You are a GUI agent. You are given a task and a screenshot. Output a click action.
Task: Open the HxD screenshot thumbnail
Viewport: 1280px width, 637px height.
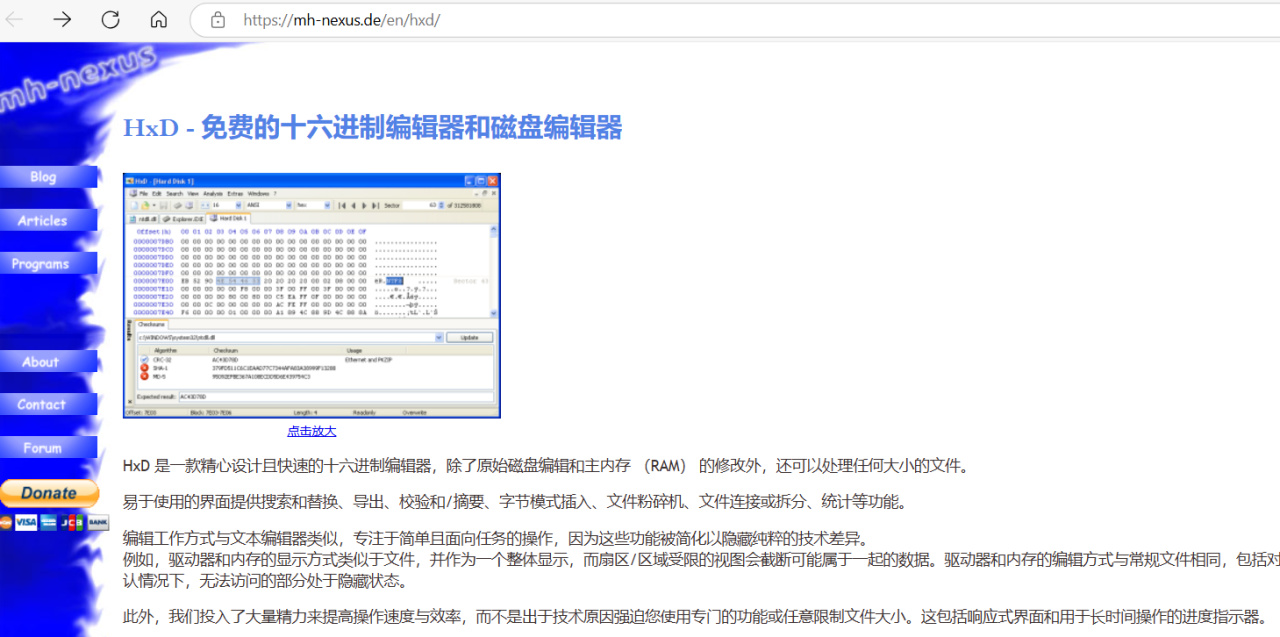coord(312,295)
